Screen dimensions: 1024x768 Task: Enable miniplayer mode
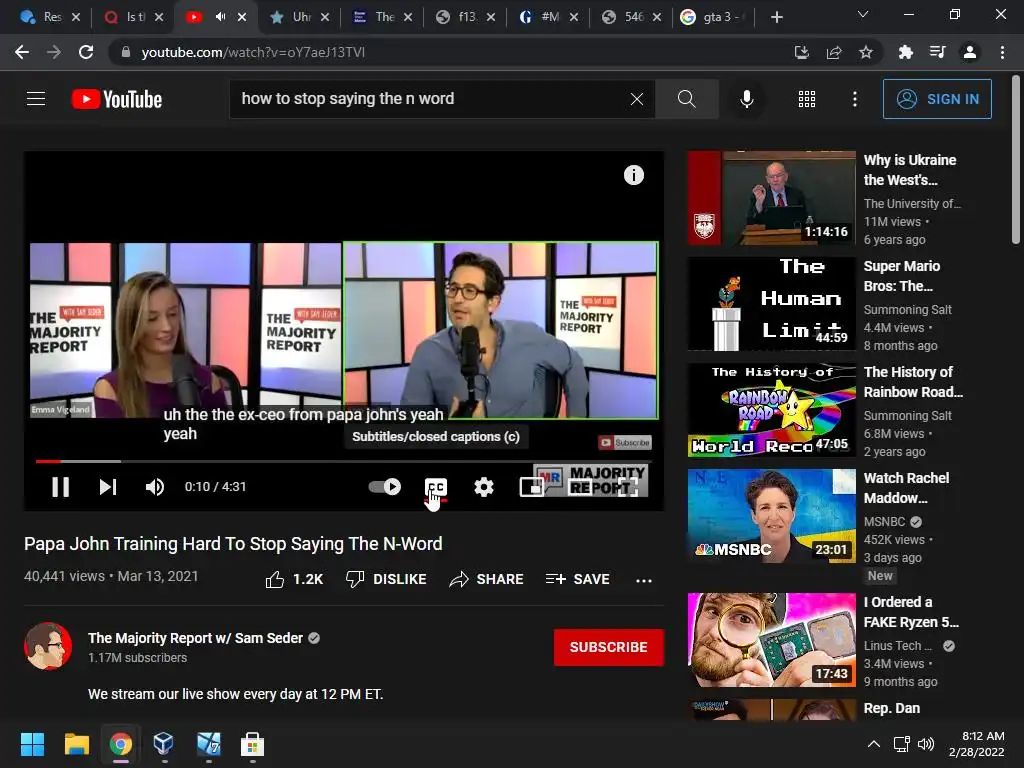click(x=532, y=487)
